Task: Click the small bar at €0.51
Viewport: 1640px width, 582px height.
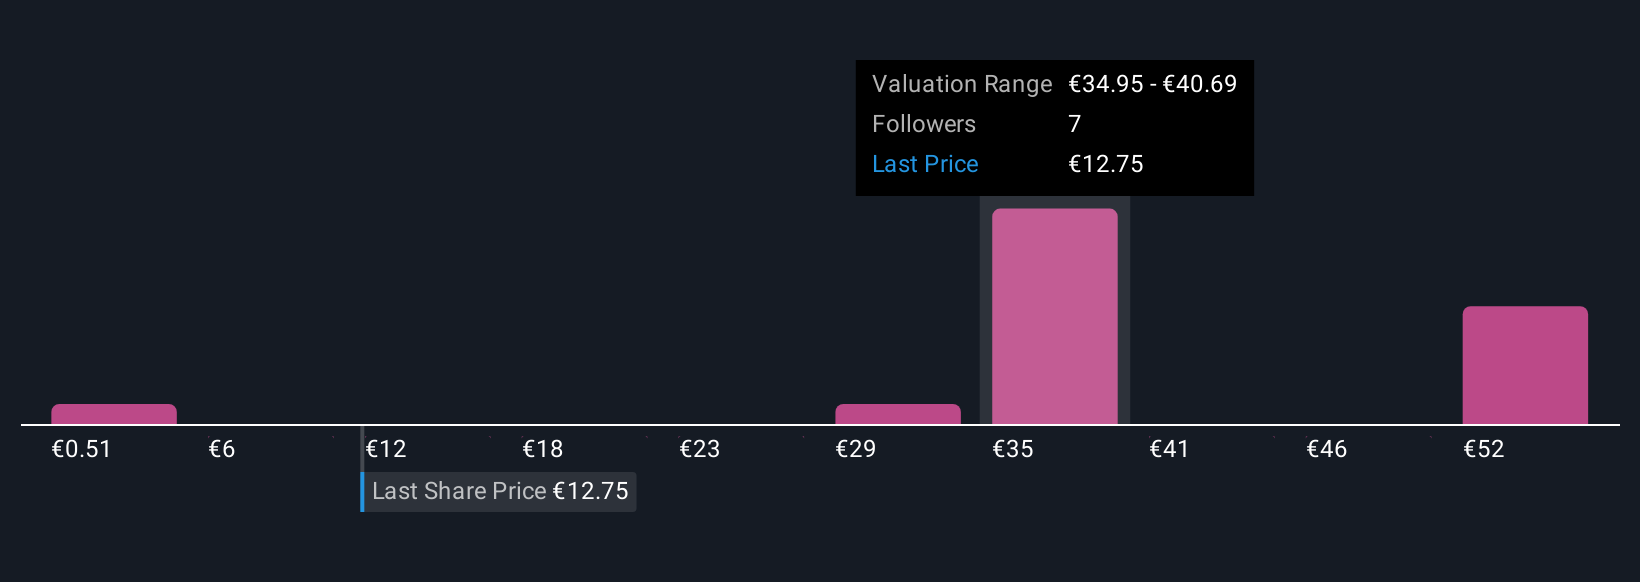Action: click(114, 414)
